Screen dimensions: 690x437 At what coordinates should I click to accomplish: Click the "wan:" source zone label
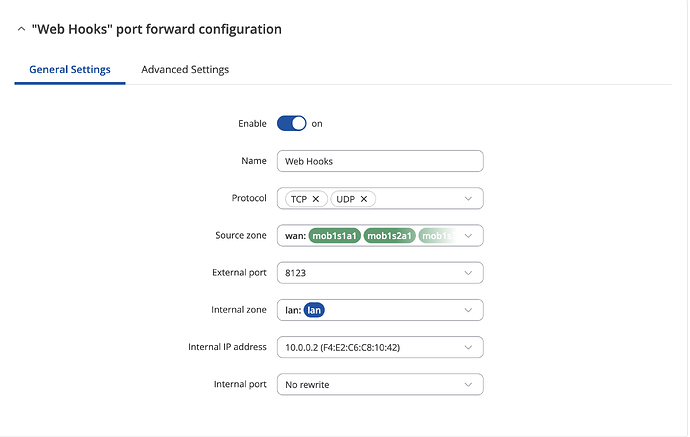tap(295, 236)
